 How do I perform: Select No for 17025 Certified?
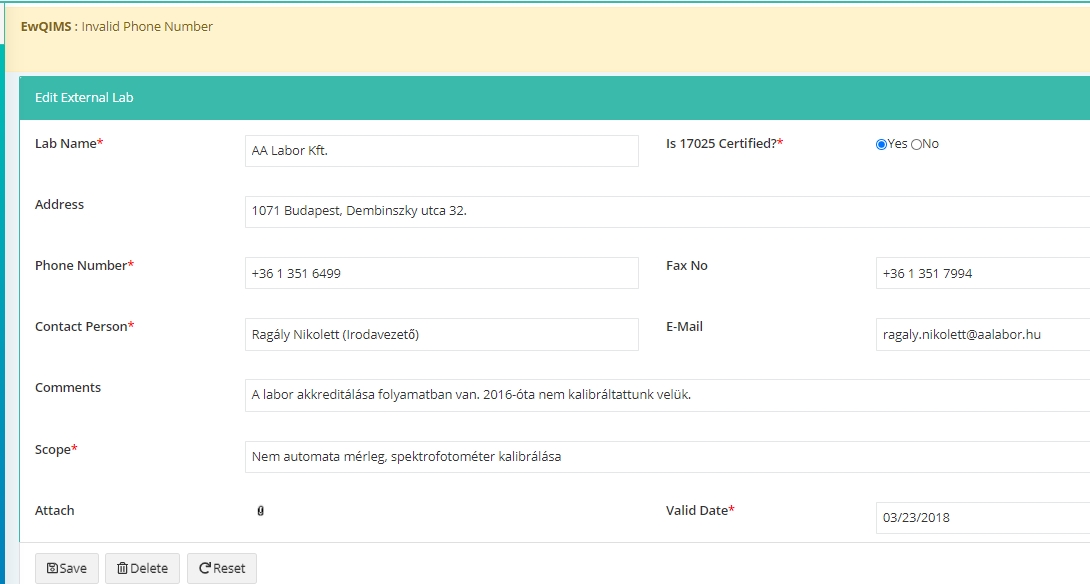(916, 145)
